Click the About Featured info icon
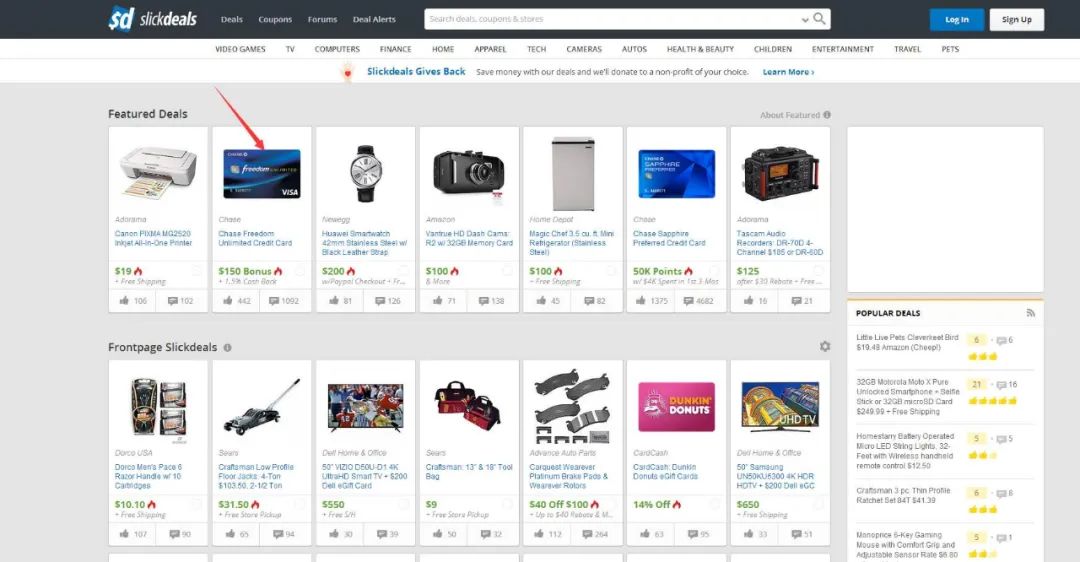Screen dimensions: 1080x562 click(x=827, y=115)
